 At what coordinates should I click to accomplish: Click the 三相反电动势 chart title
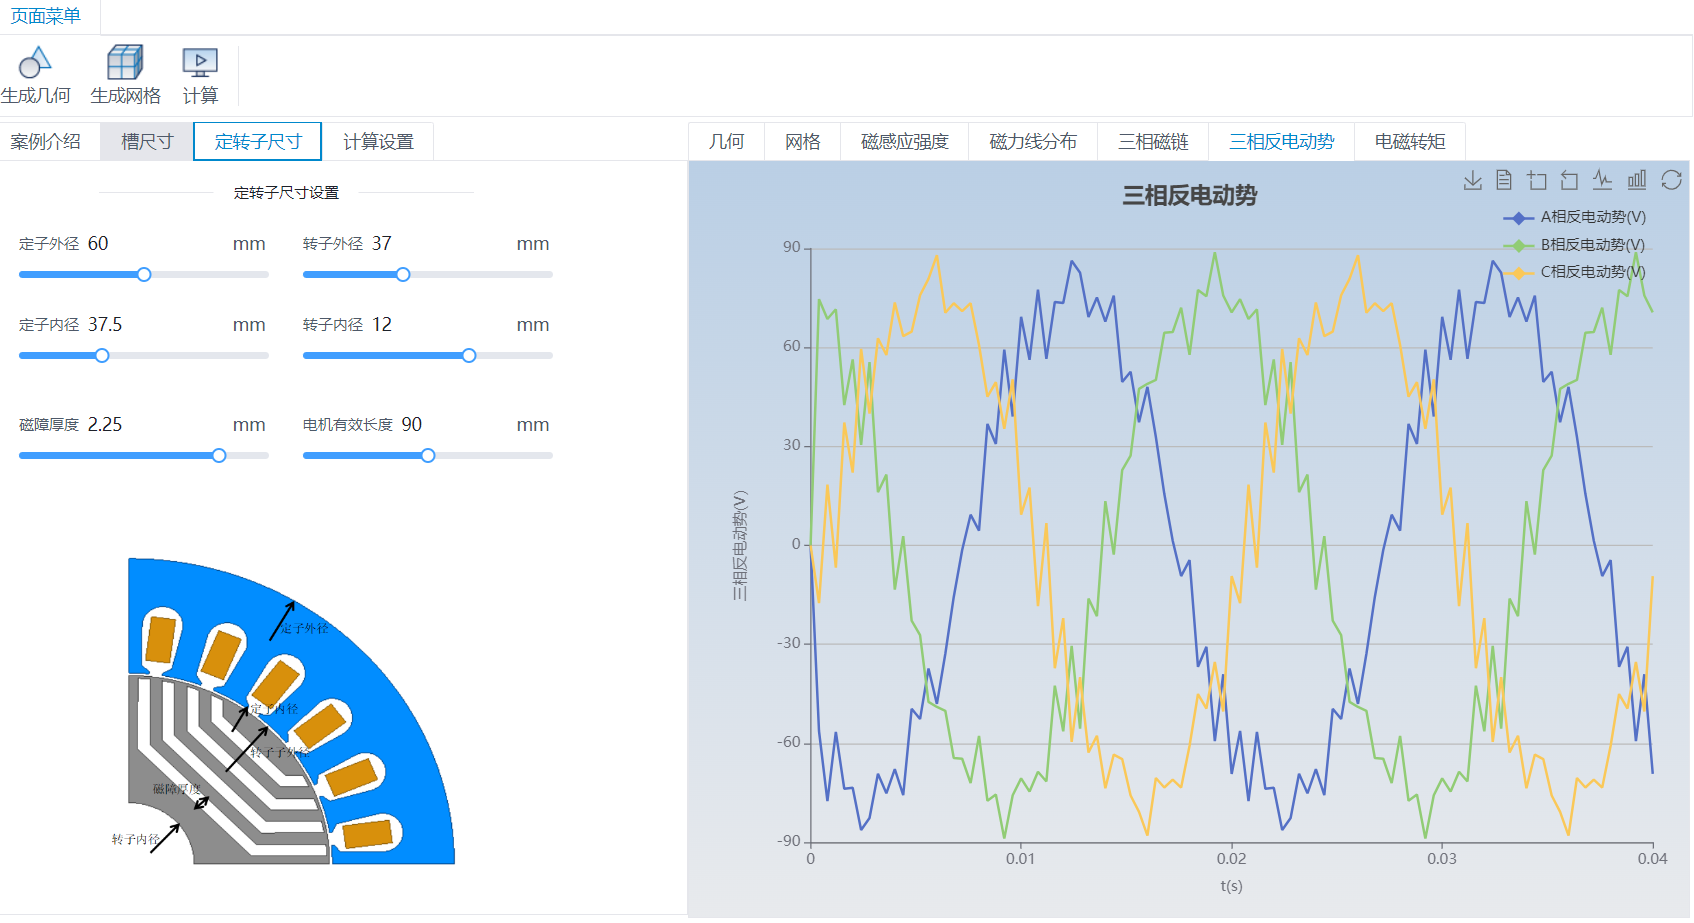point(1190,196)
